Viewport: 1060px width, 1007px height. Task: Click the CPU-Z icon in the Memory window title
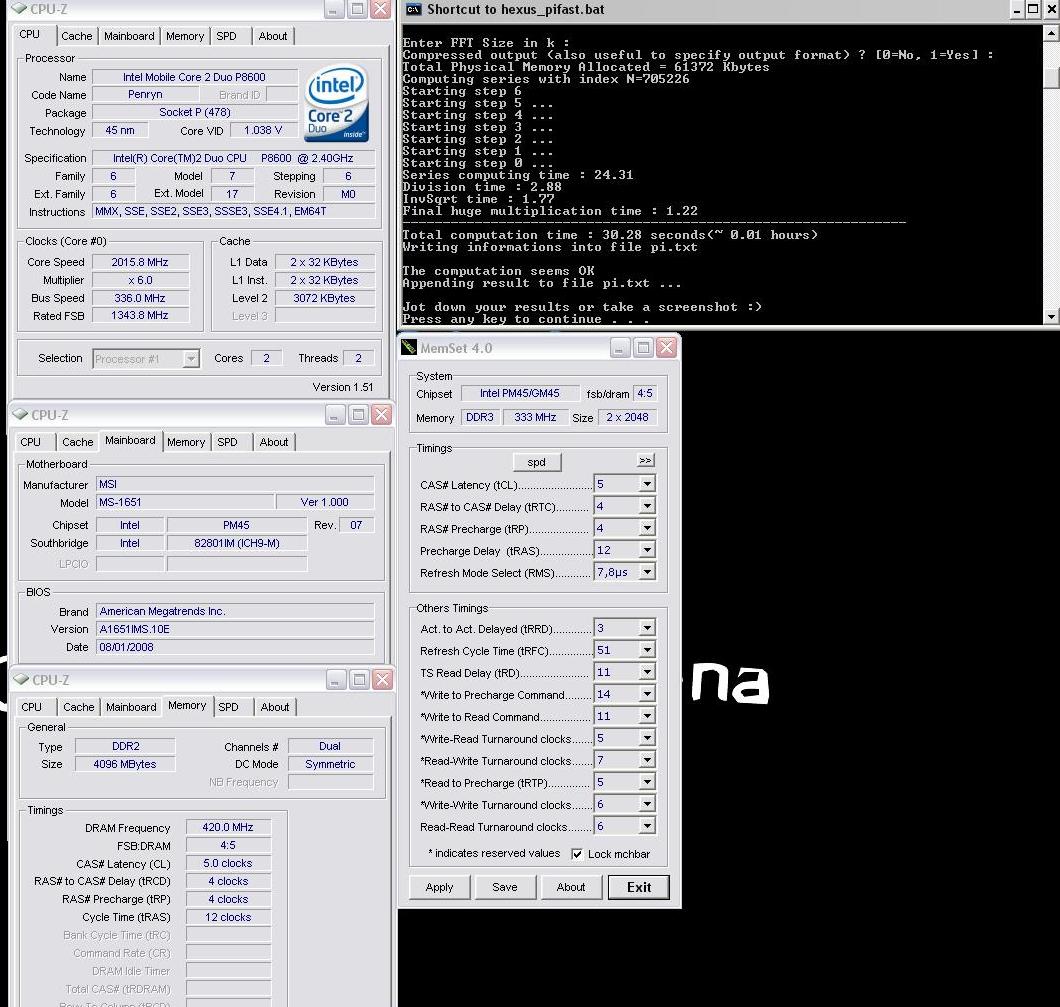click(21, 679)
